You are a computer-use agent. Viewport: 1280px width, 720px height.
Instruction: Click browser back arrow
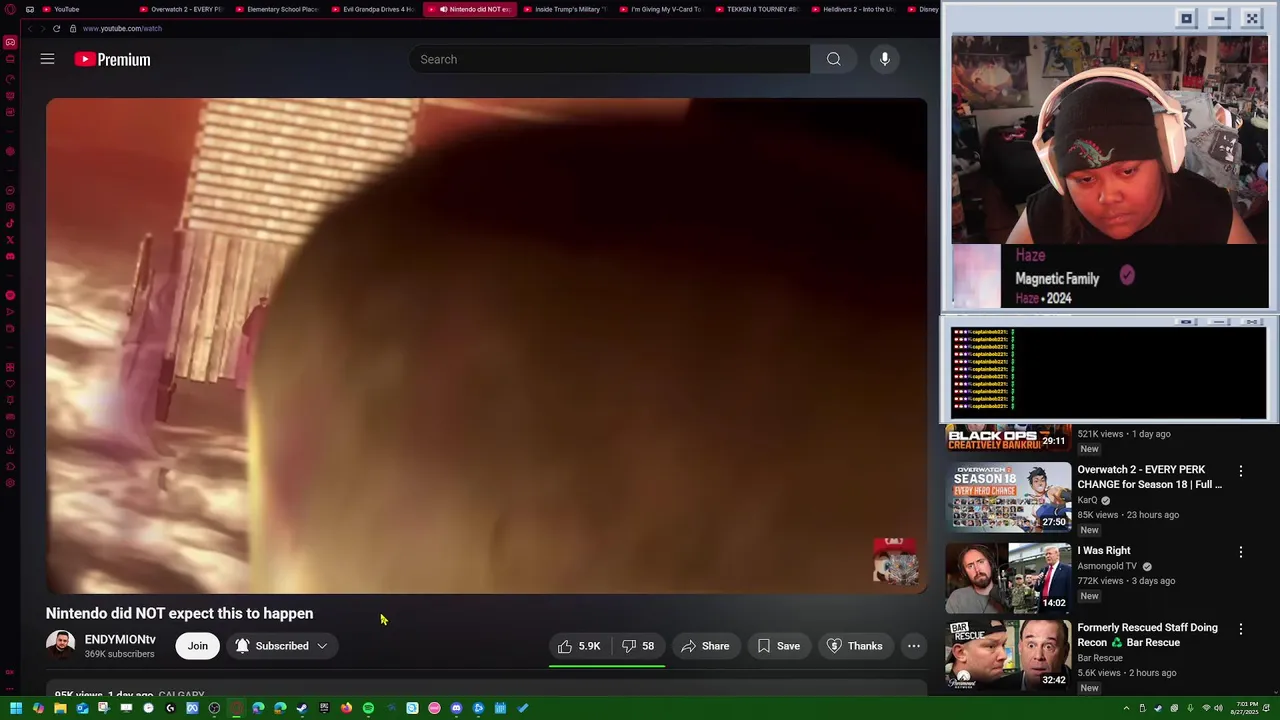29,28
